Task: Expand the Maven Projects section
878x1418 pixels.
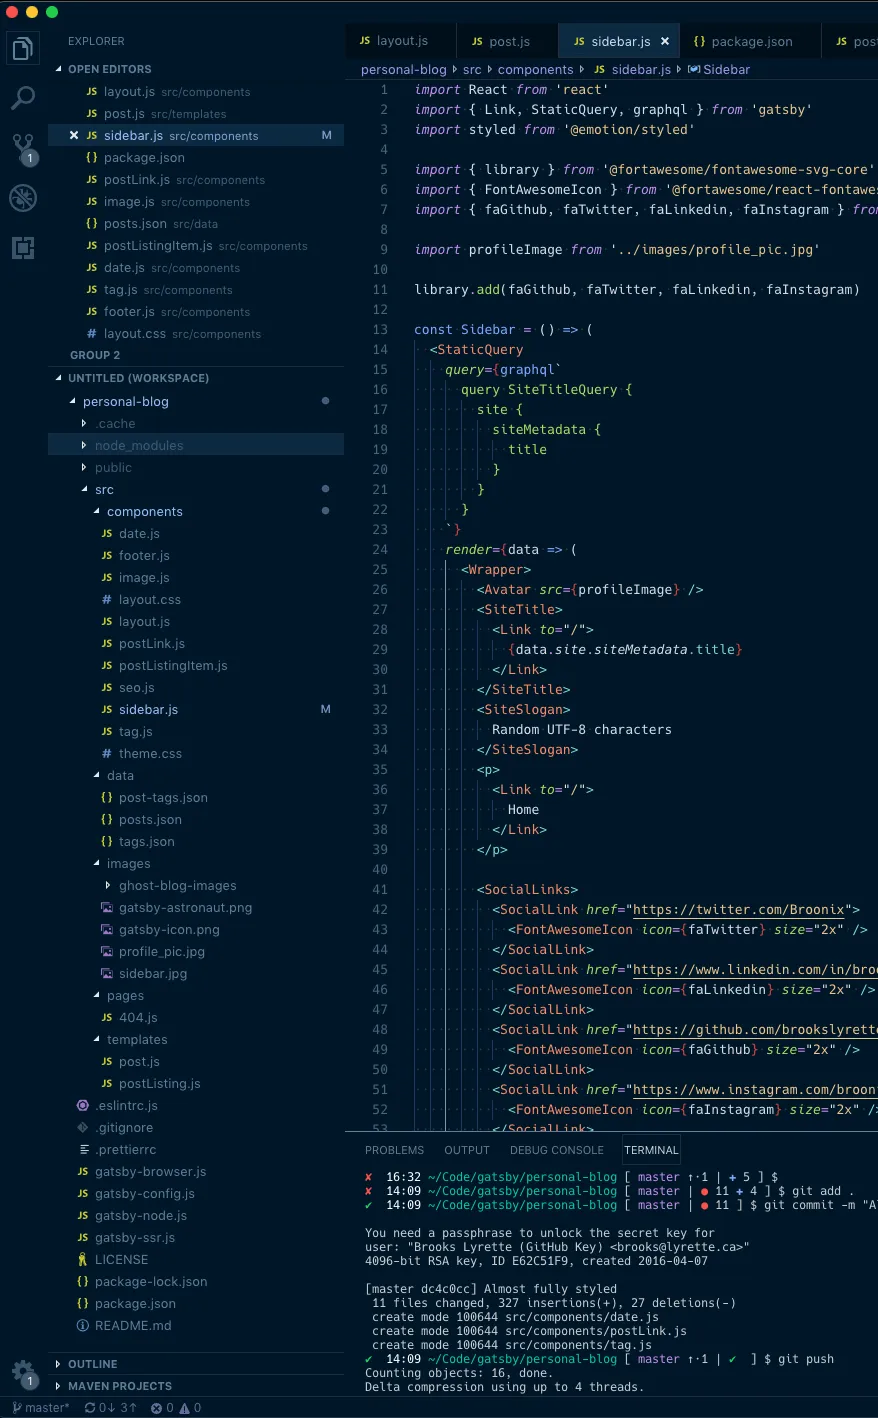Action: [119, 1386]
